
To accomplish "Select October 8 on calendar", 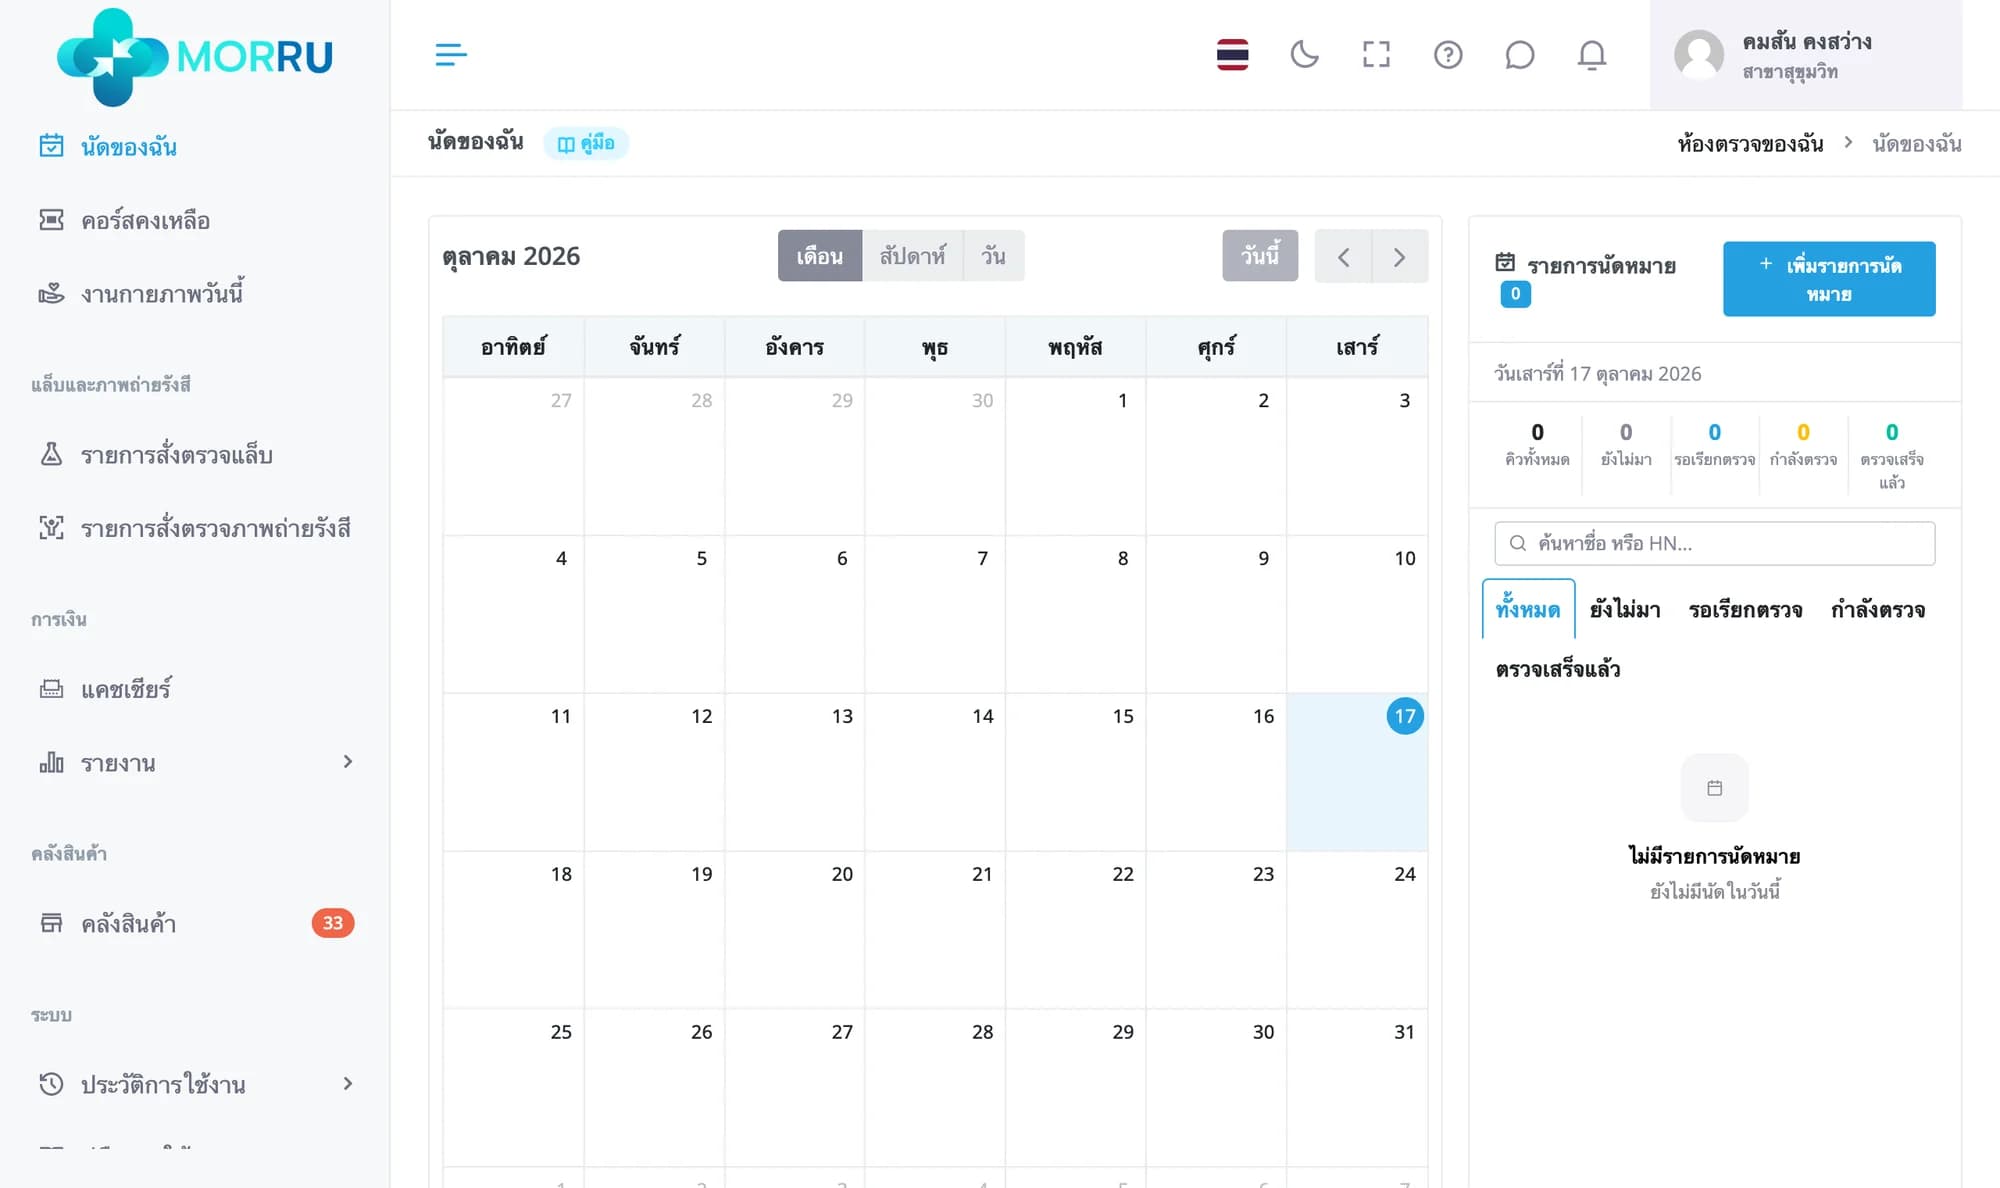I will [1076, 614].
